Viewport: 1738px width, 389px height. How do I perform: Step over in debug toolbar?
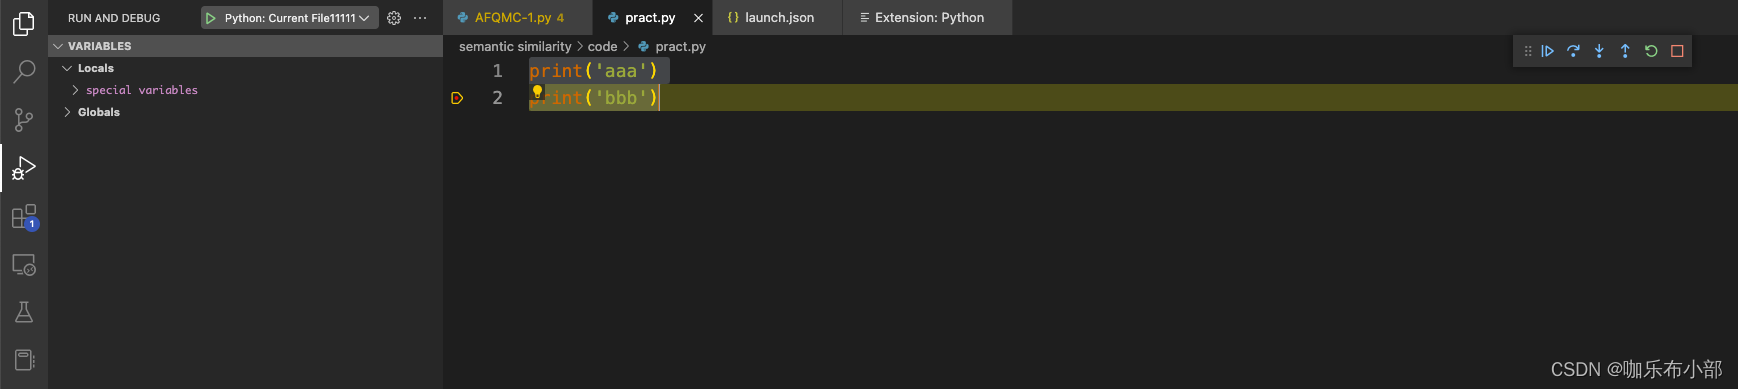click(1573, 51)
